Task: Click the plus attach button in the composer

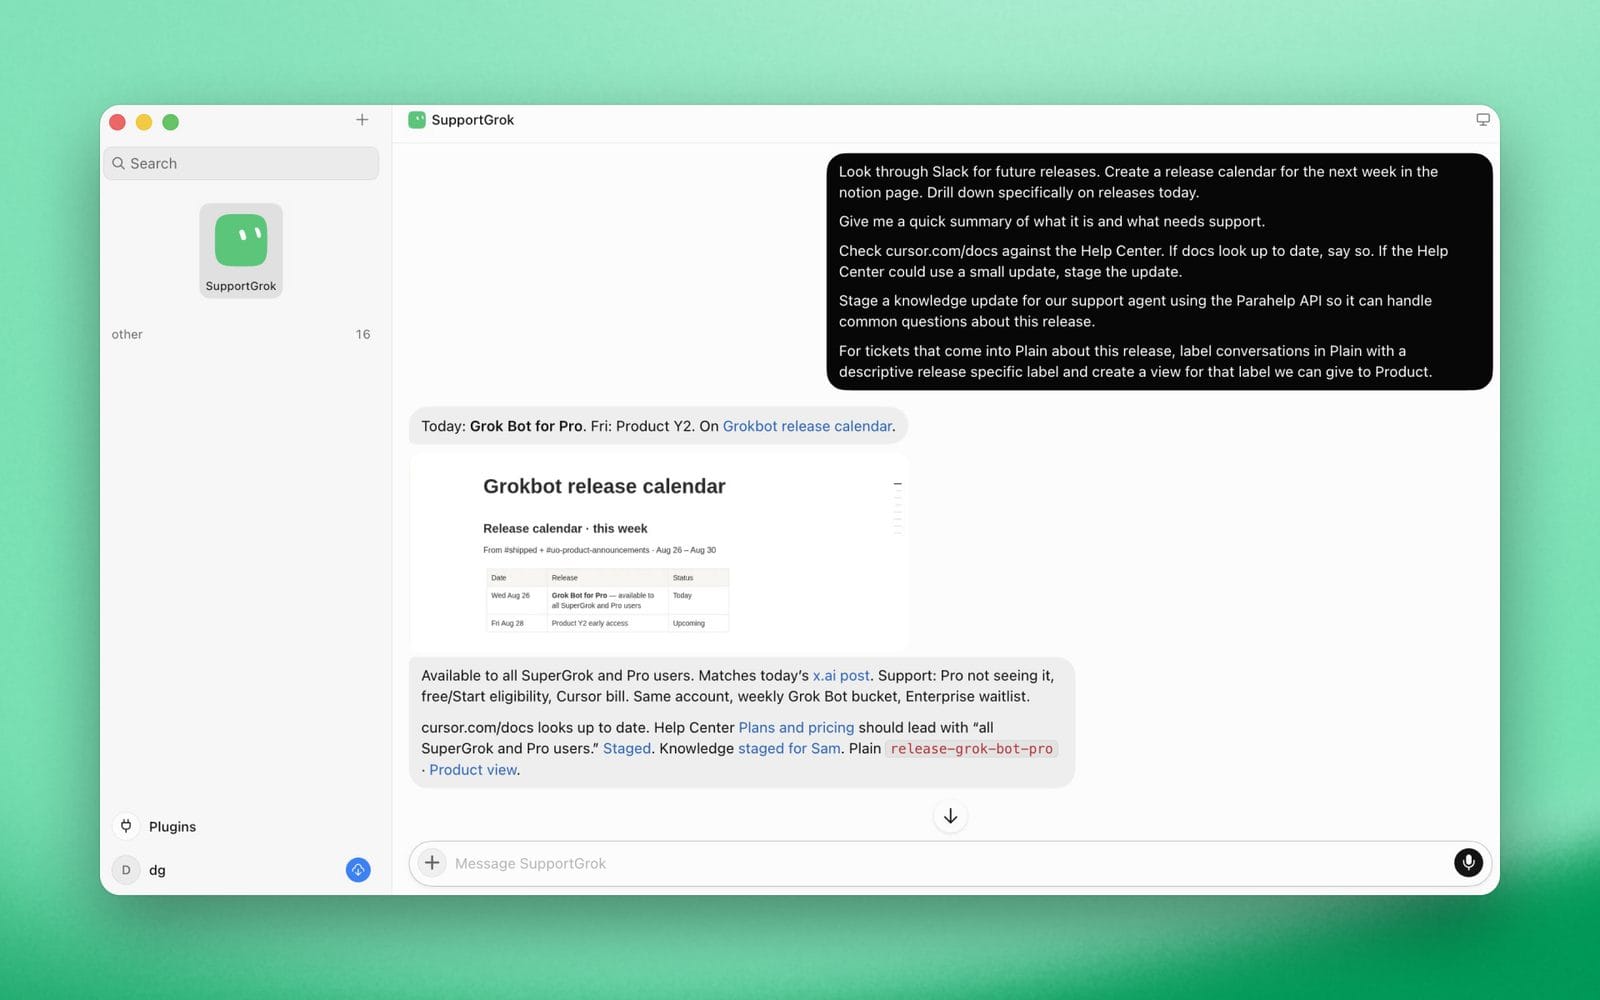Action: point(432,863)
